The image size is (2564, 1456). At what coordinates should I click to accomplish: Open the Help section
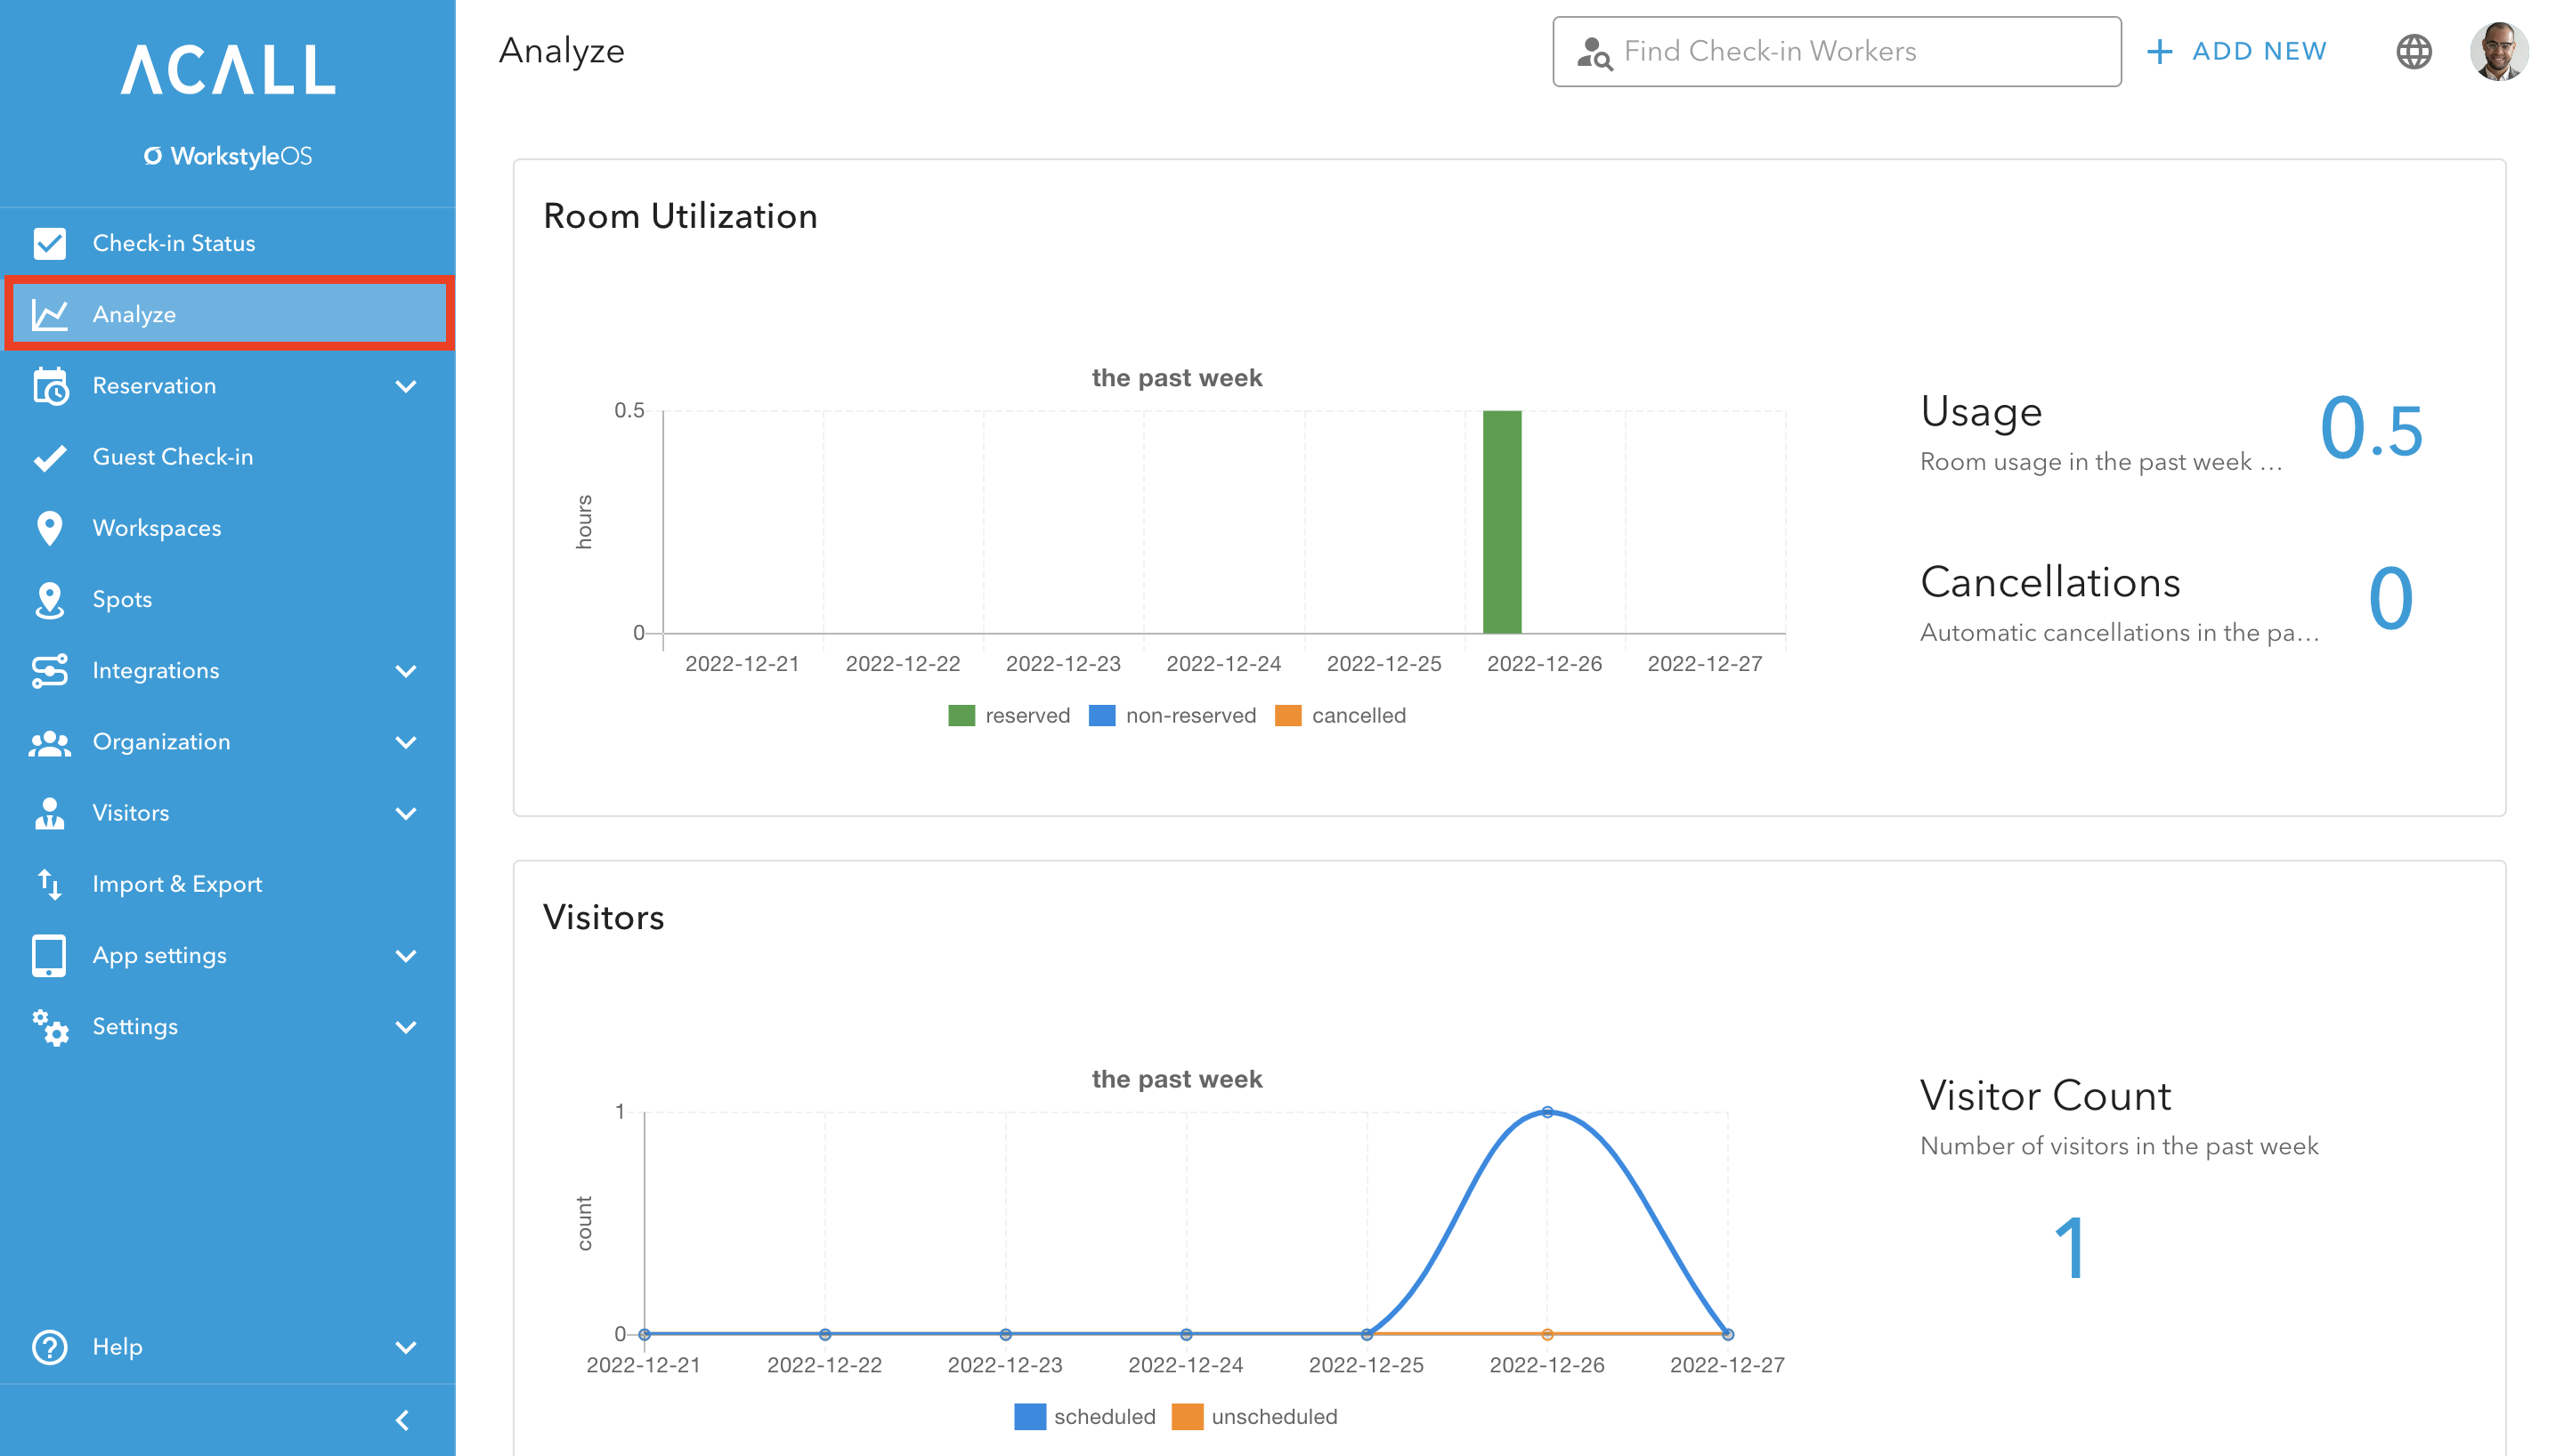click(x=116, y=1346)
